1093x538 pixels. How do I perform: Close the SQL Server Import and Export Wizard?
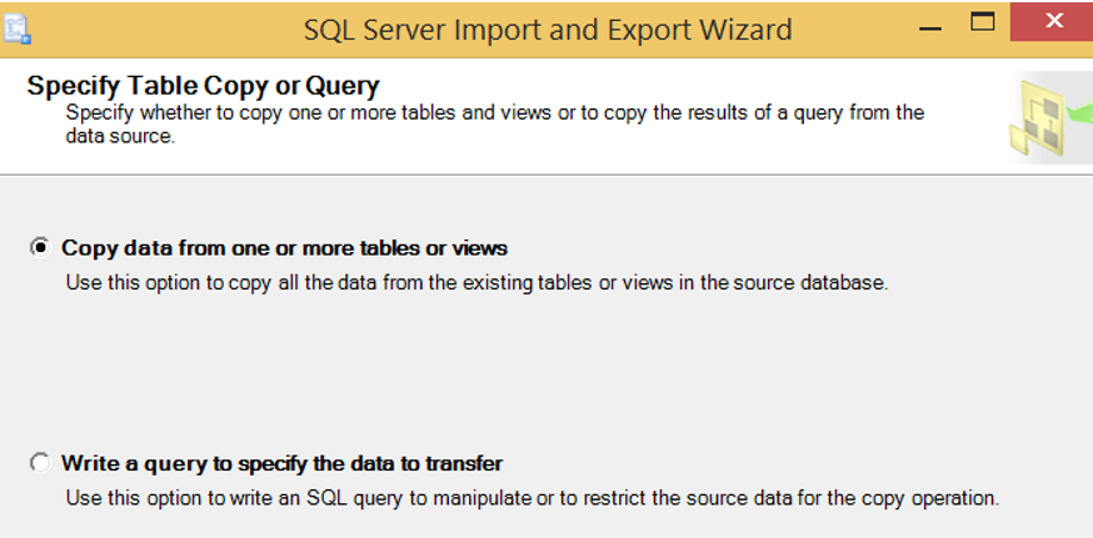point(1053,22)
